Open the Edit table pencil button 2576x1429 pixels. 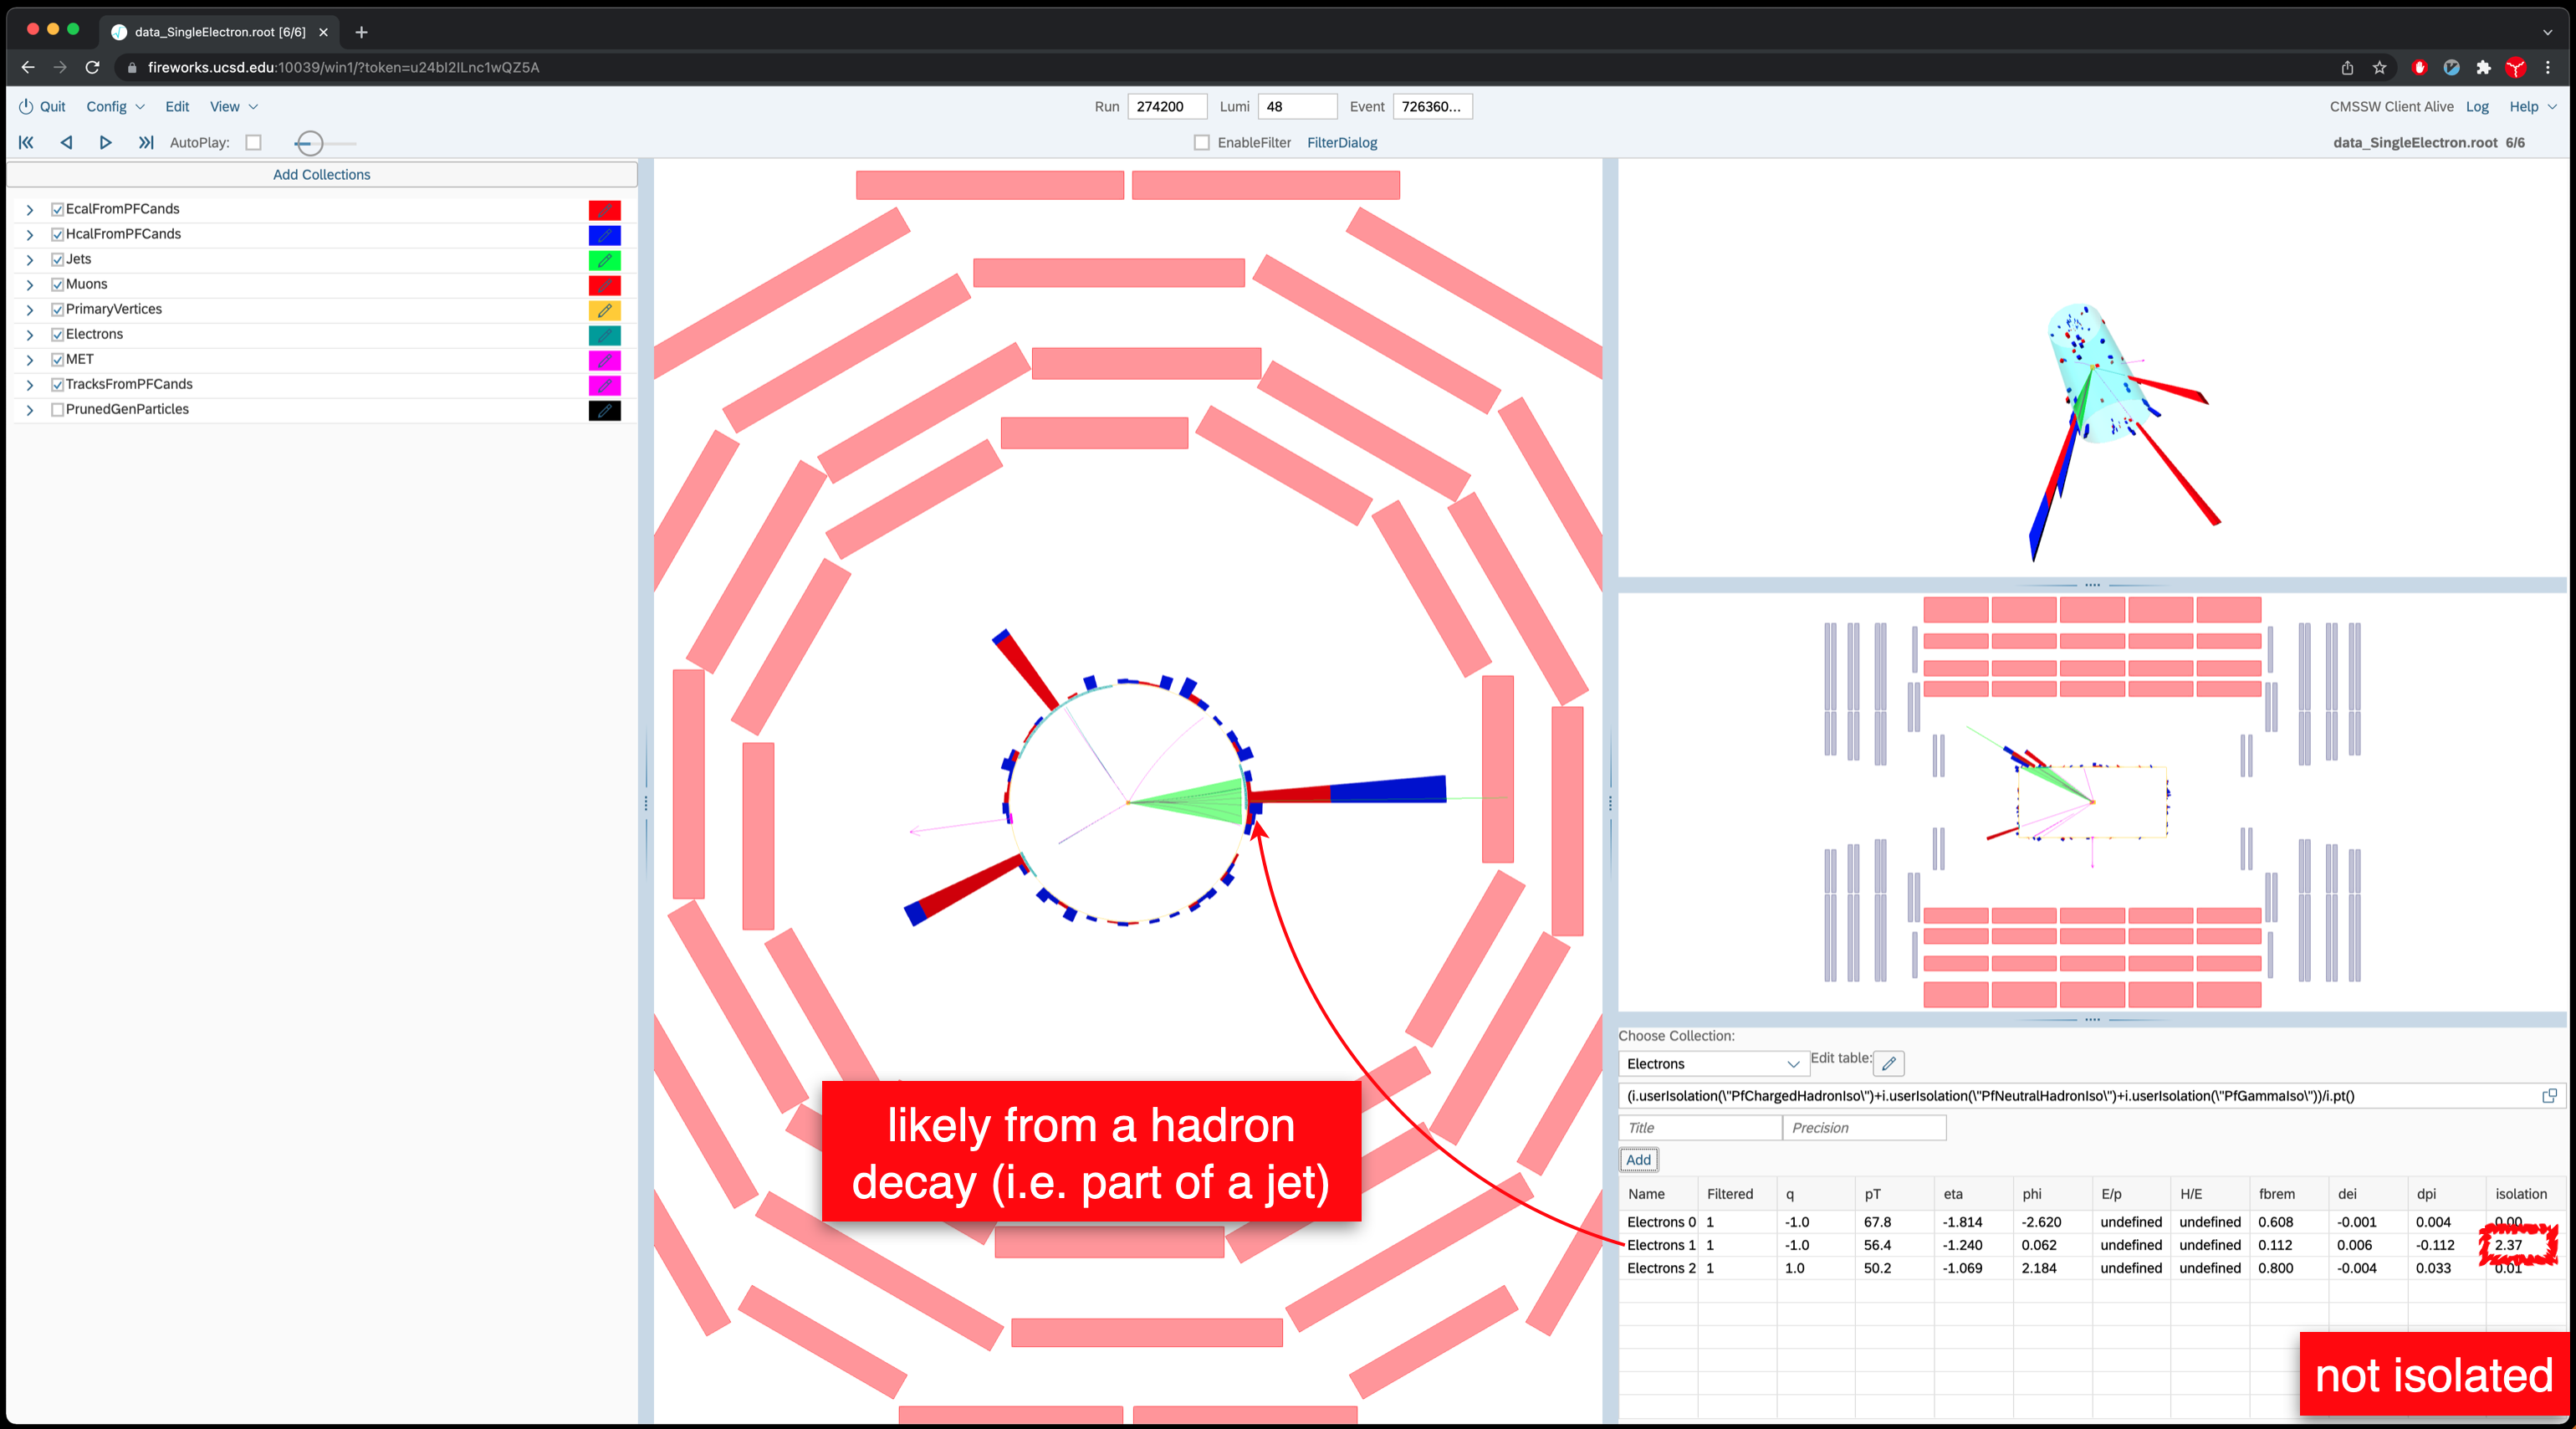pos(1889,1063)
